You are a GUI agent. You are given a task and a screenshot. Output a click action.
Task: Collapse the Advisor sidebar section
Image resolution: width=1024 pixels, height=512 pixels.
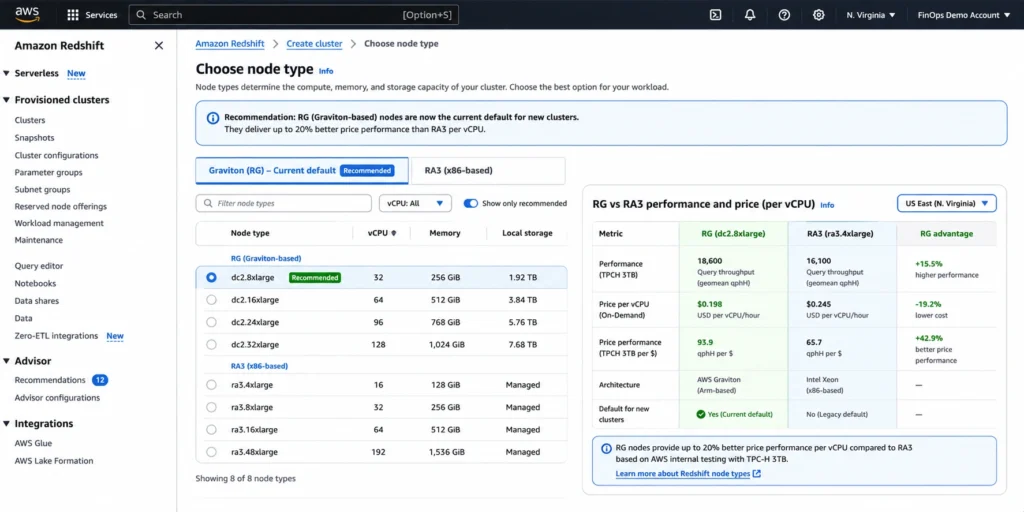tap(7, 361)
